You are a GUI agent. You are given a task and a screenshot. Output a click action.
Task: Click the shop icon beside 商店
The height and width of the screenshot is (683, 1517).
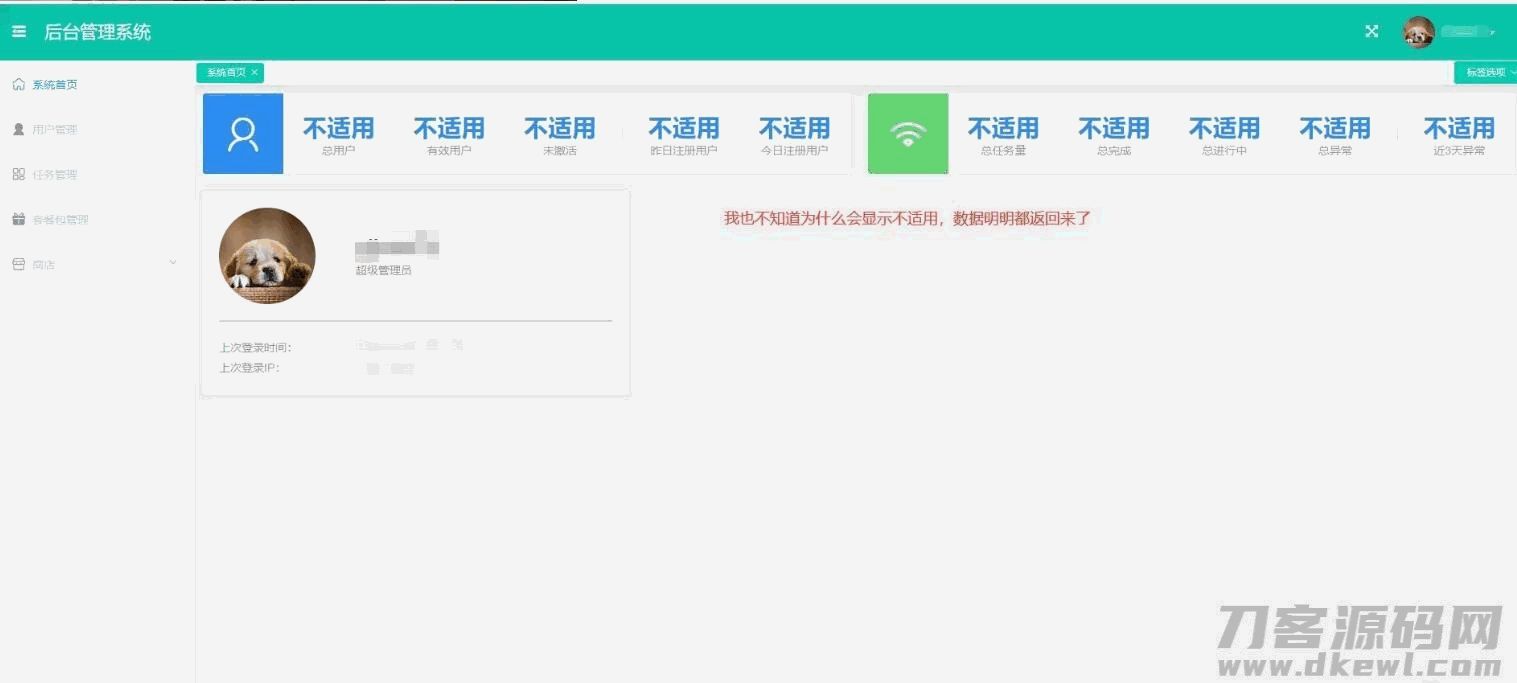[18, 265]
